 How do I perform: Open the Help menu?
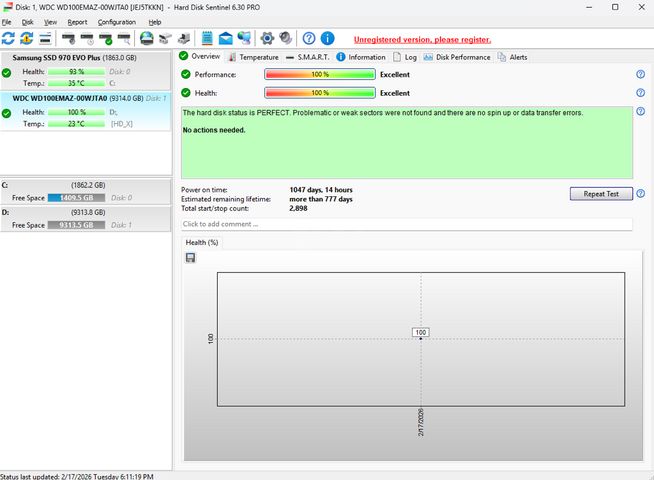click(x=155, y=22)
